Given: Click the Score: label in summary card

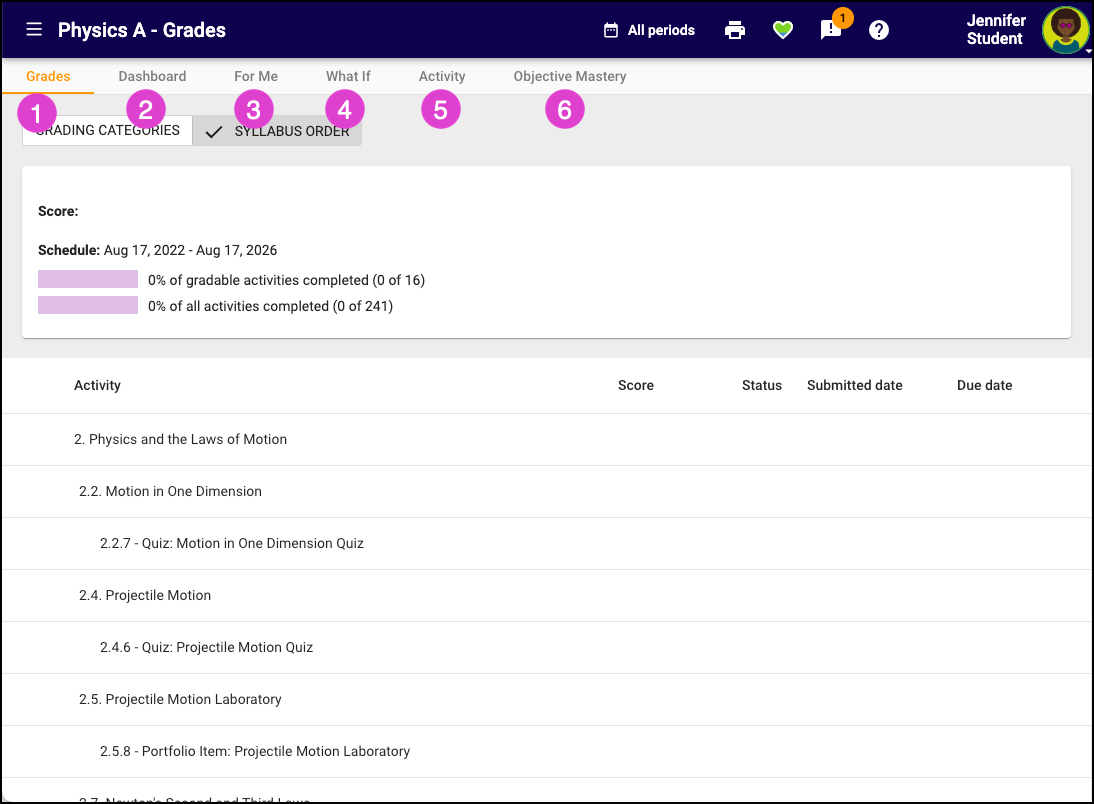Looking at the screenshot, I should click(x=58, y=211).
